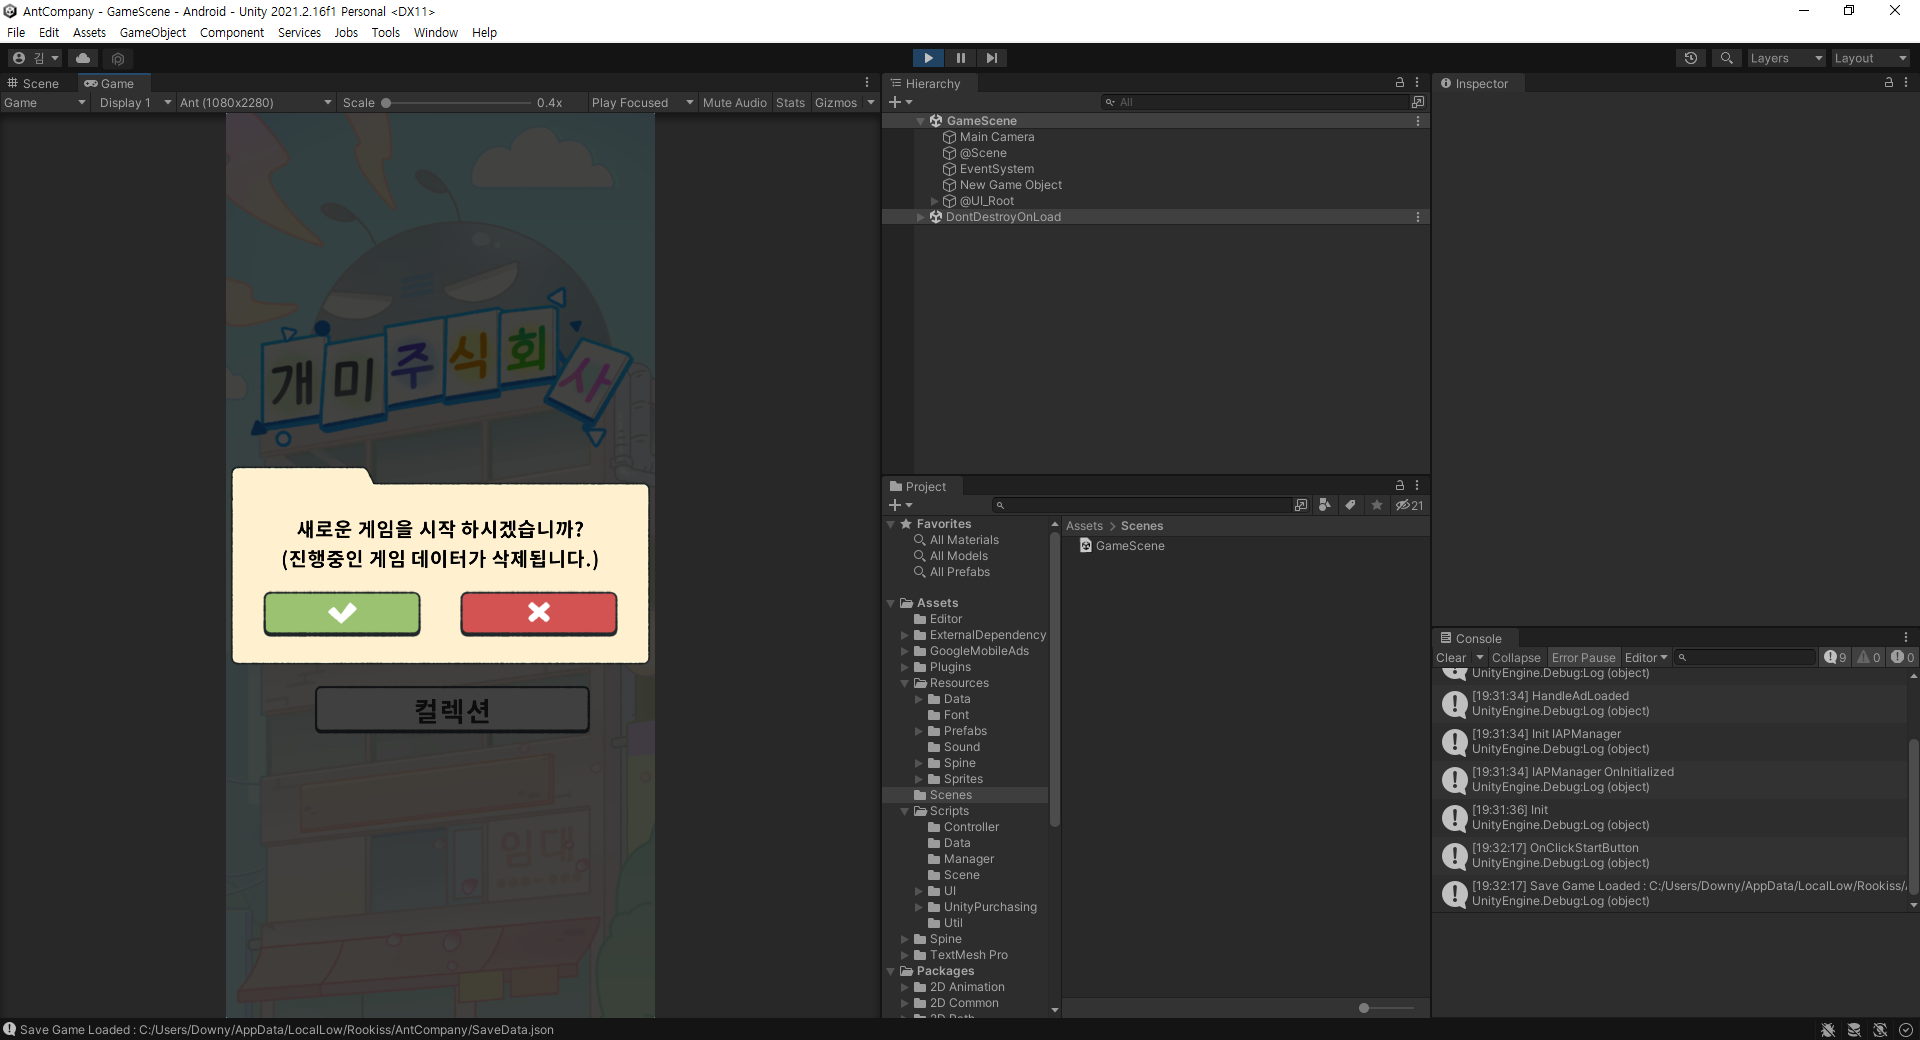
Task: Toggle info messages count 9 in Console
Action: click(1835, 657)
